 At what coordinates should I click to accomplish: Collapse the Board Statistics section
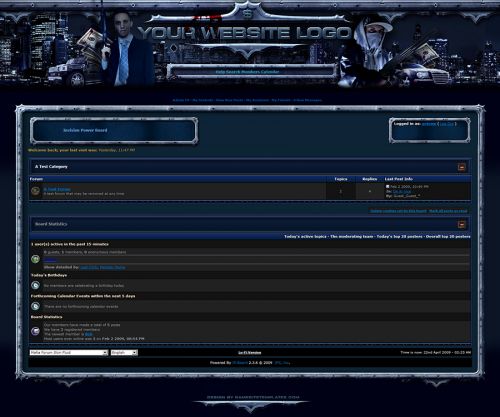point(462,224)
